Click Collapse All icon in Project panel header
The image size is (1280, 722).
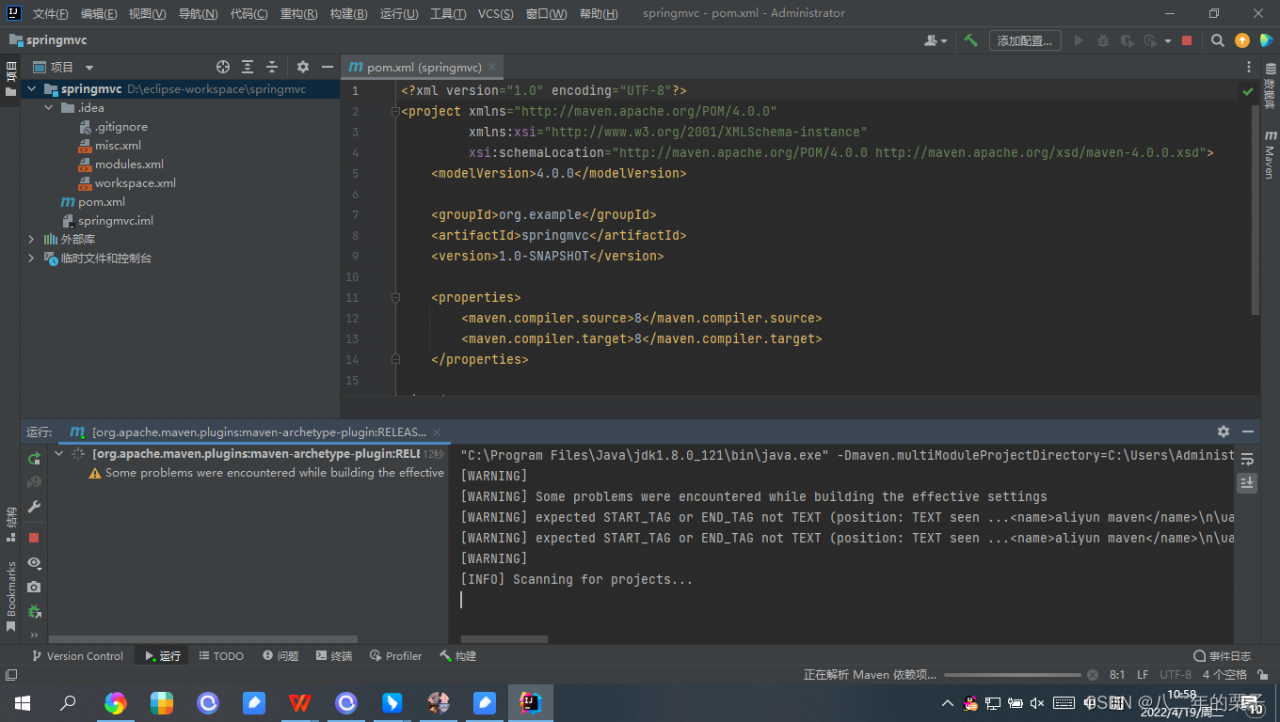[271, 67]
